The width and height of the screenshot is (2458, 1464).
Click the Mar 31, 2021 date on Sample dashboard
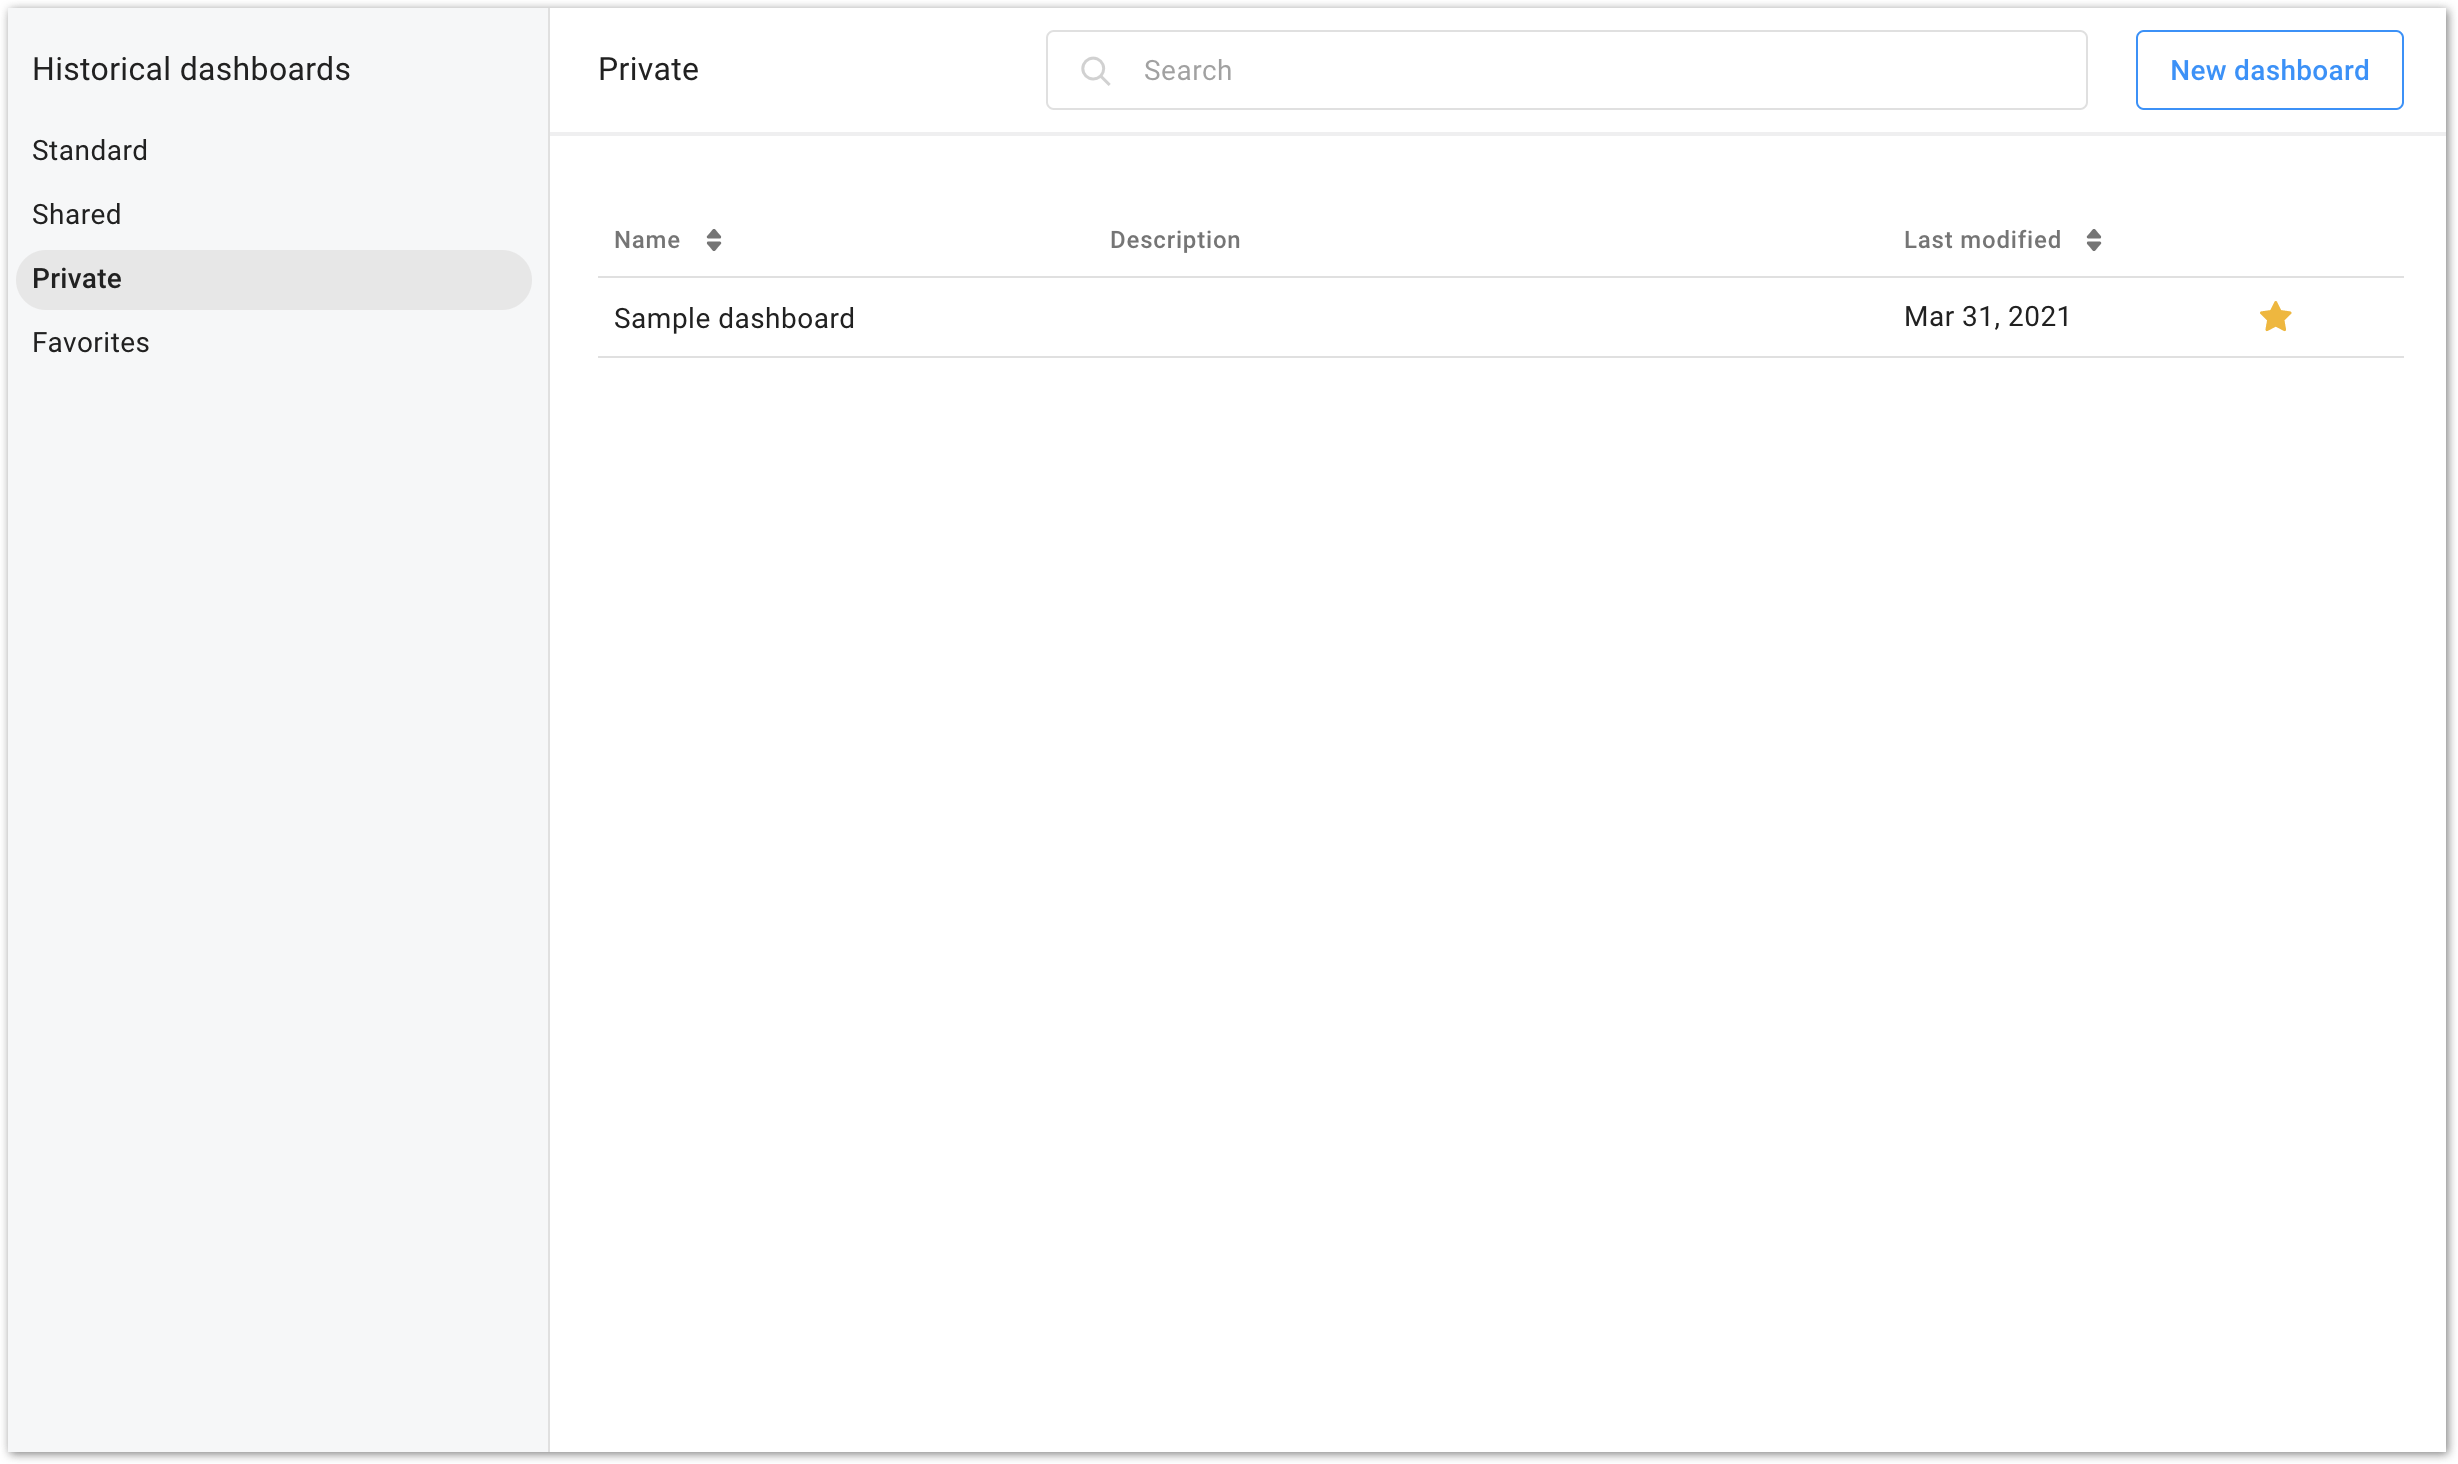click(1987, 316)
